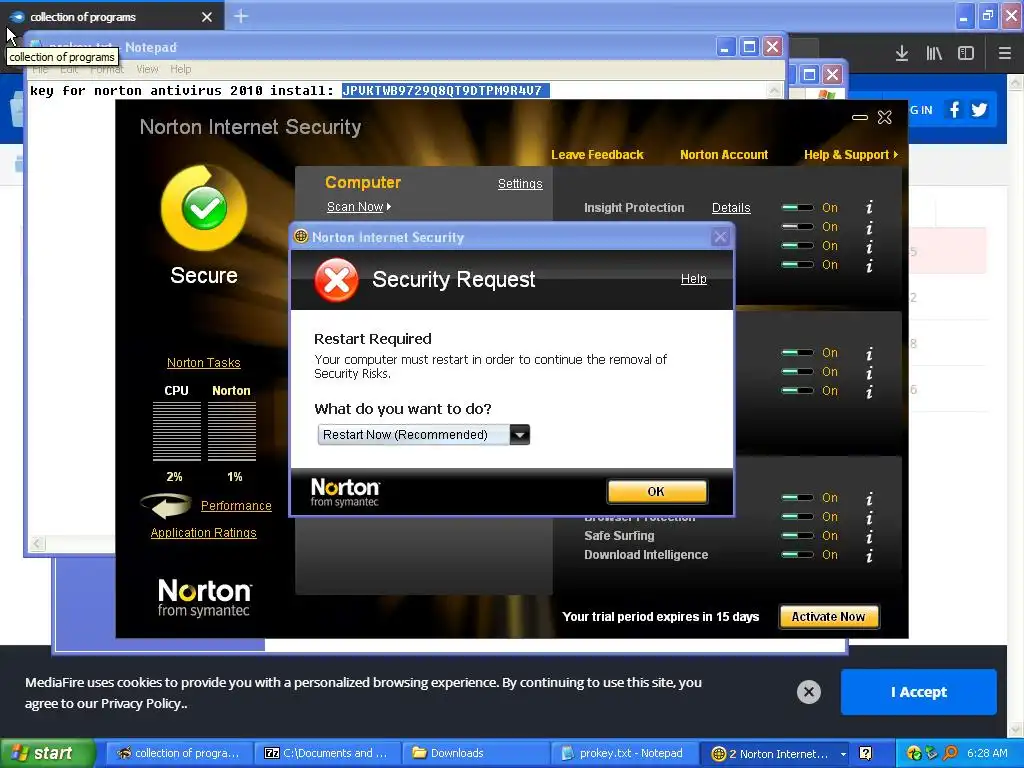Click the Norton usage meter
This screenshot has height=768, width=1024.
[232, 431]
